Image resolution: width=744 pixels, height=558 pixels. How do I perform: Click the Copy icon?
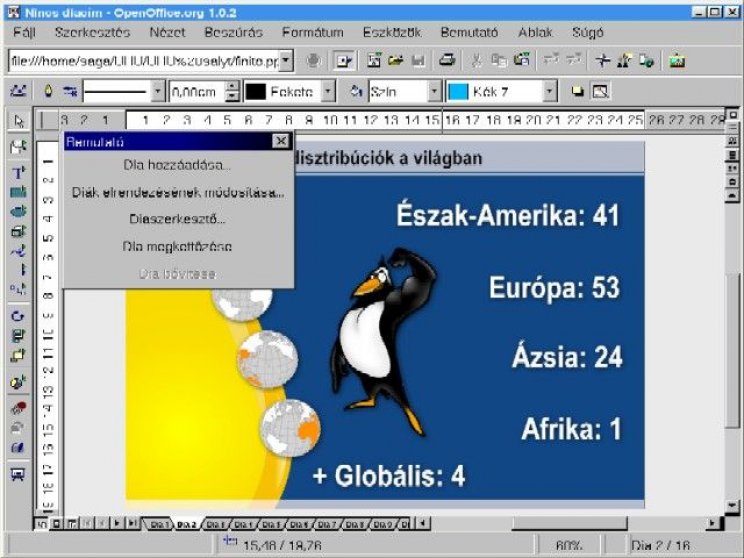click(499, 60)
